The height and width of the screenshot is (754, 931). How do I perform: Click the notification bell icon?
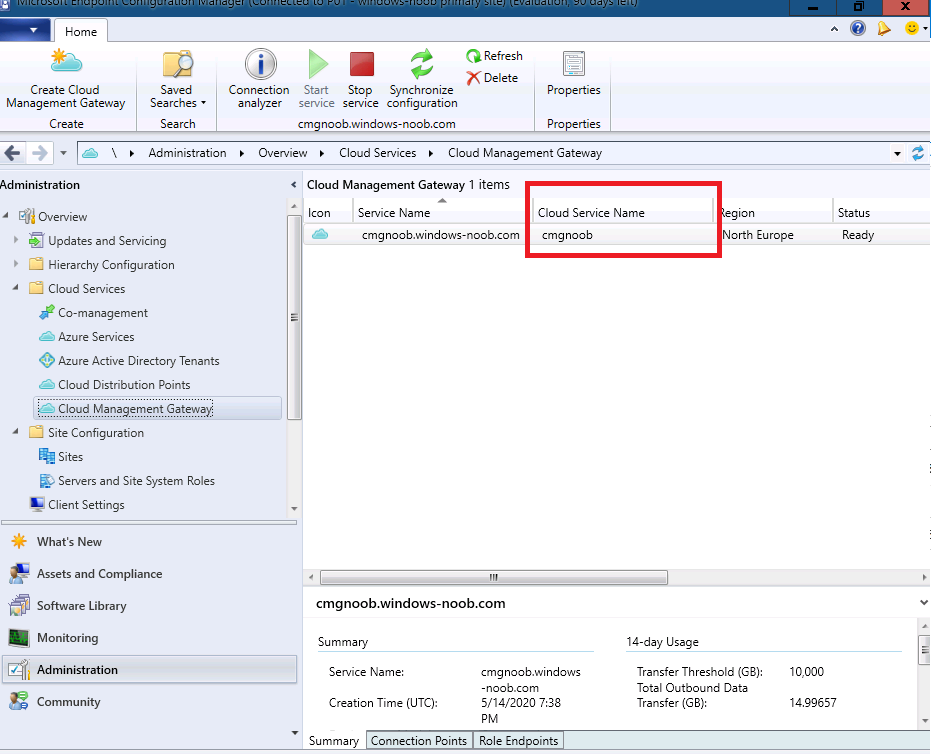[884, 28]
